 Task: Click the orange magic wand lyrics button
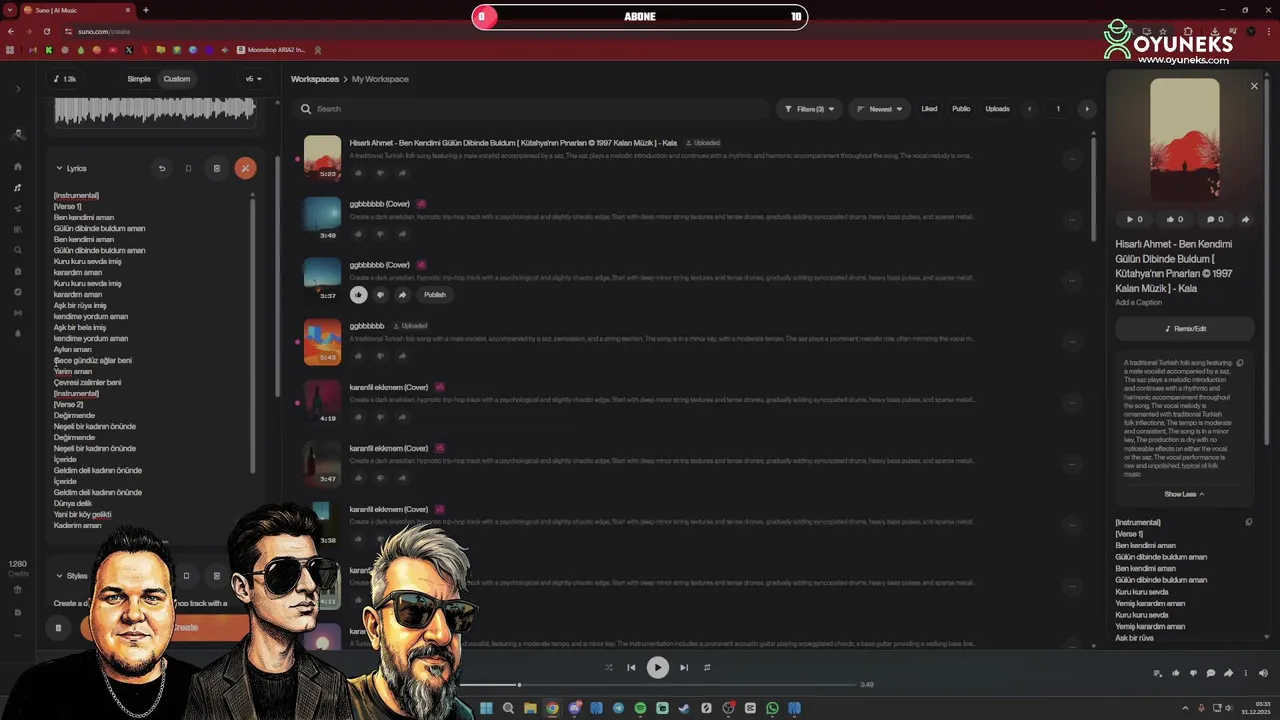coord(245,168)
